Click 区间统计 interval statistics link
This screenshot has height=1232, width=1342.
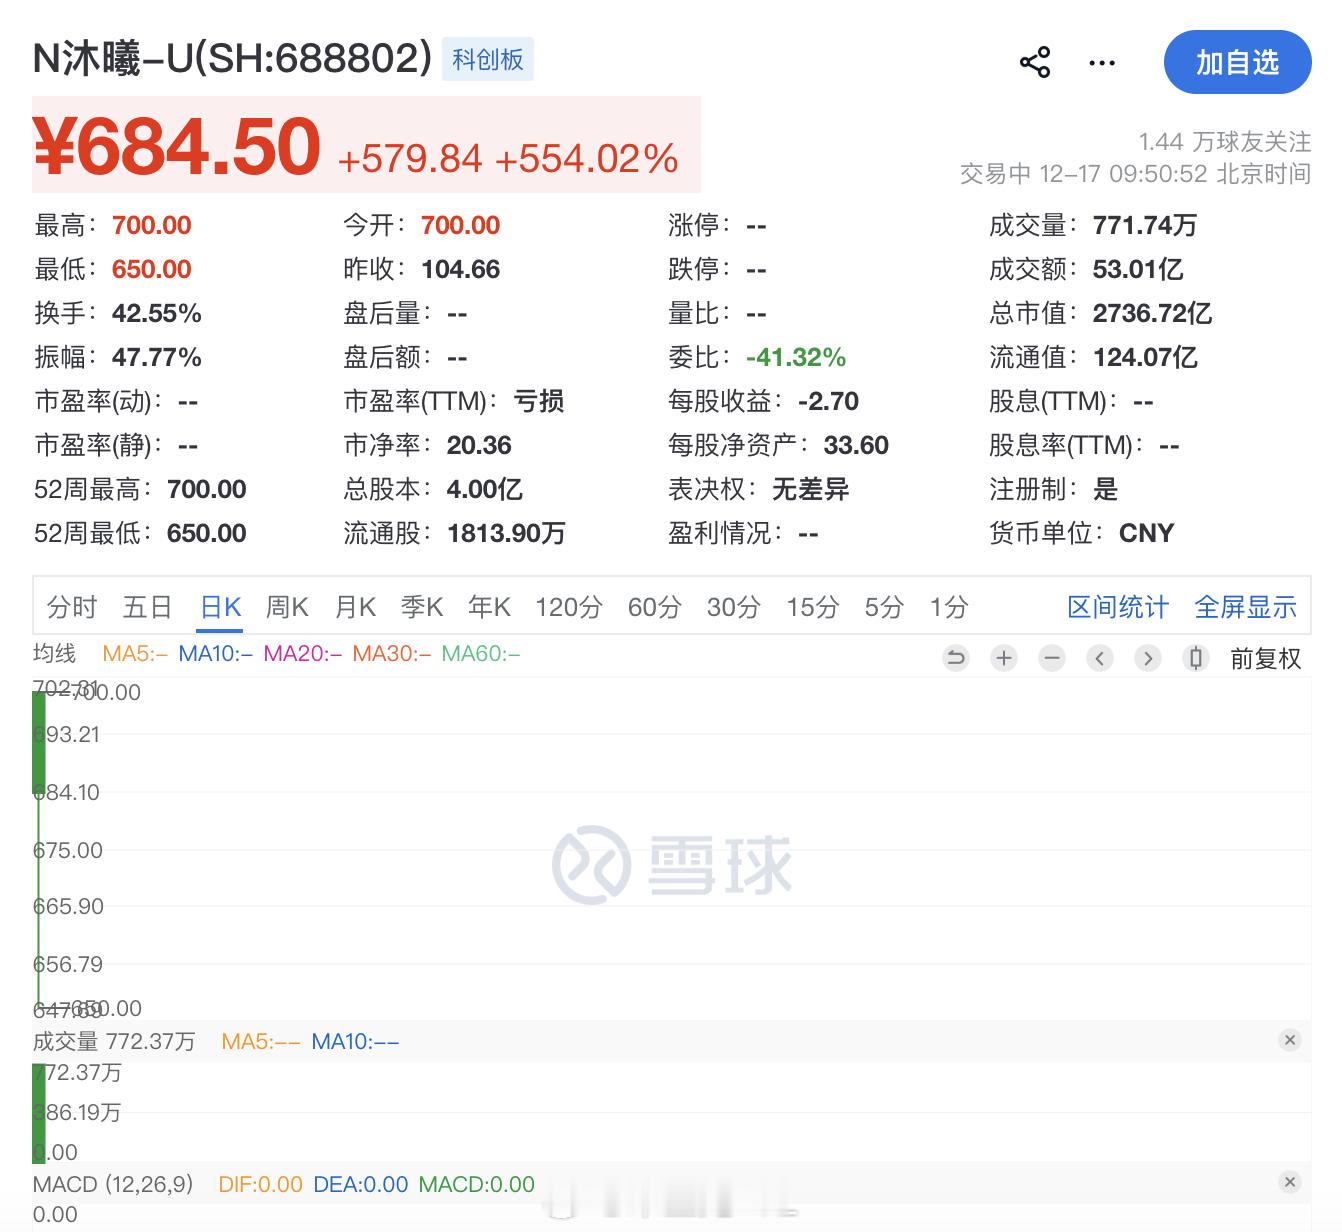click(x=1117, y=606)
